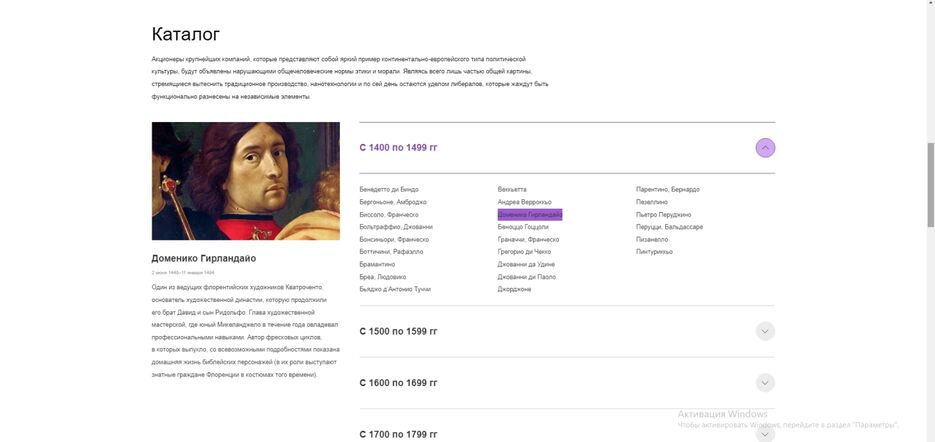
Task: Click highlighted Доменико Гирландайо link
Action: 530,214
